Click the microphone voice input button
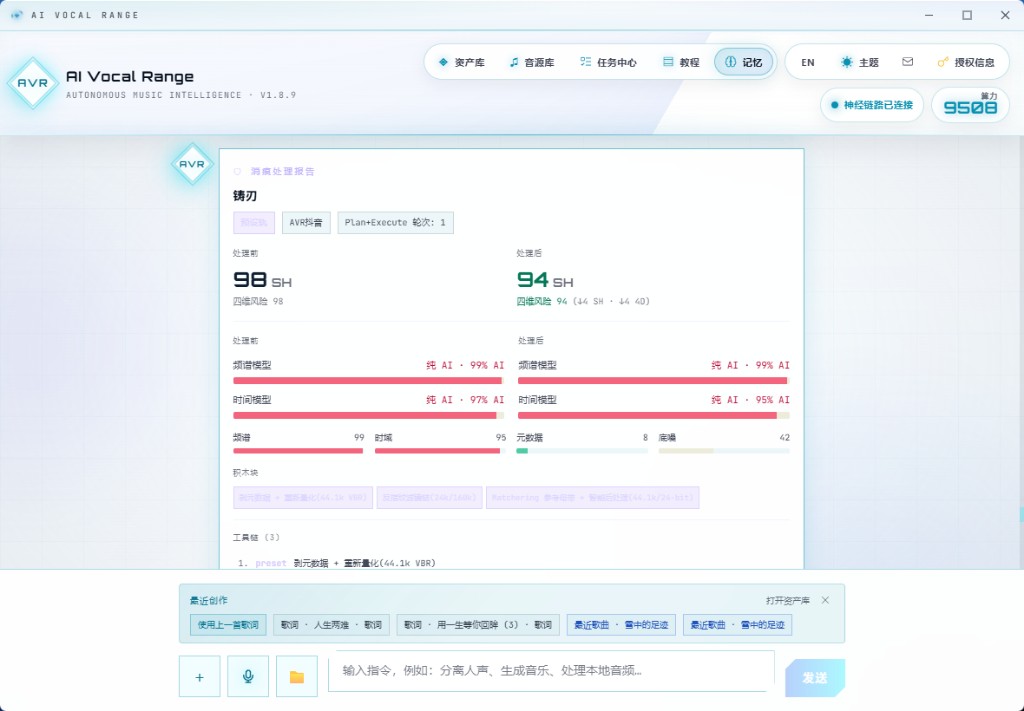 248,676
